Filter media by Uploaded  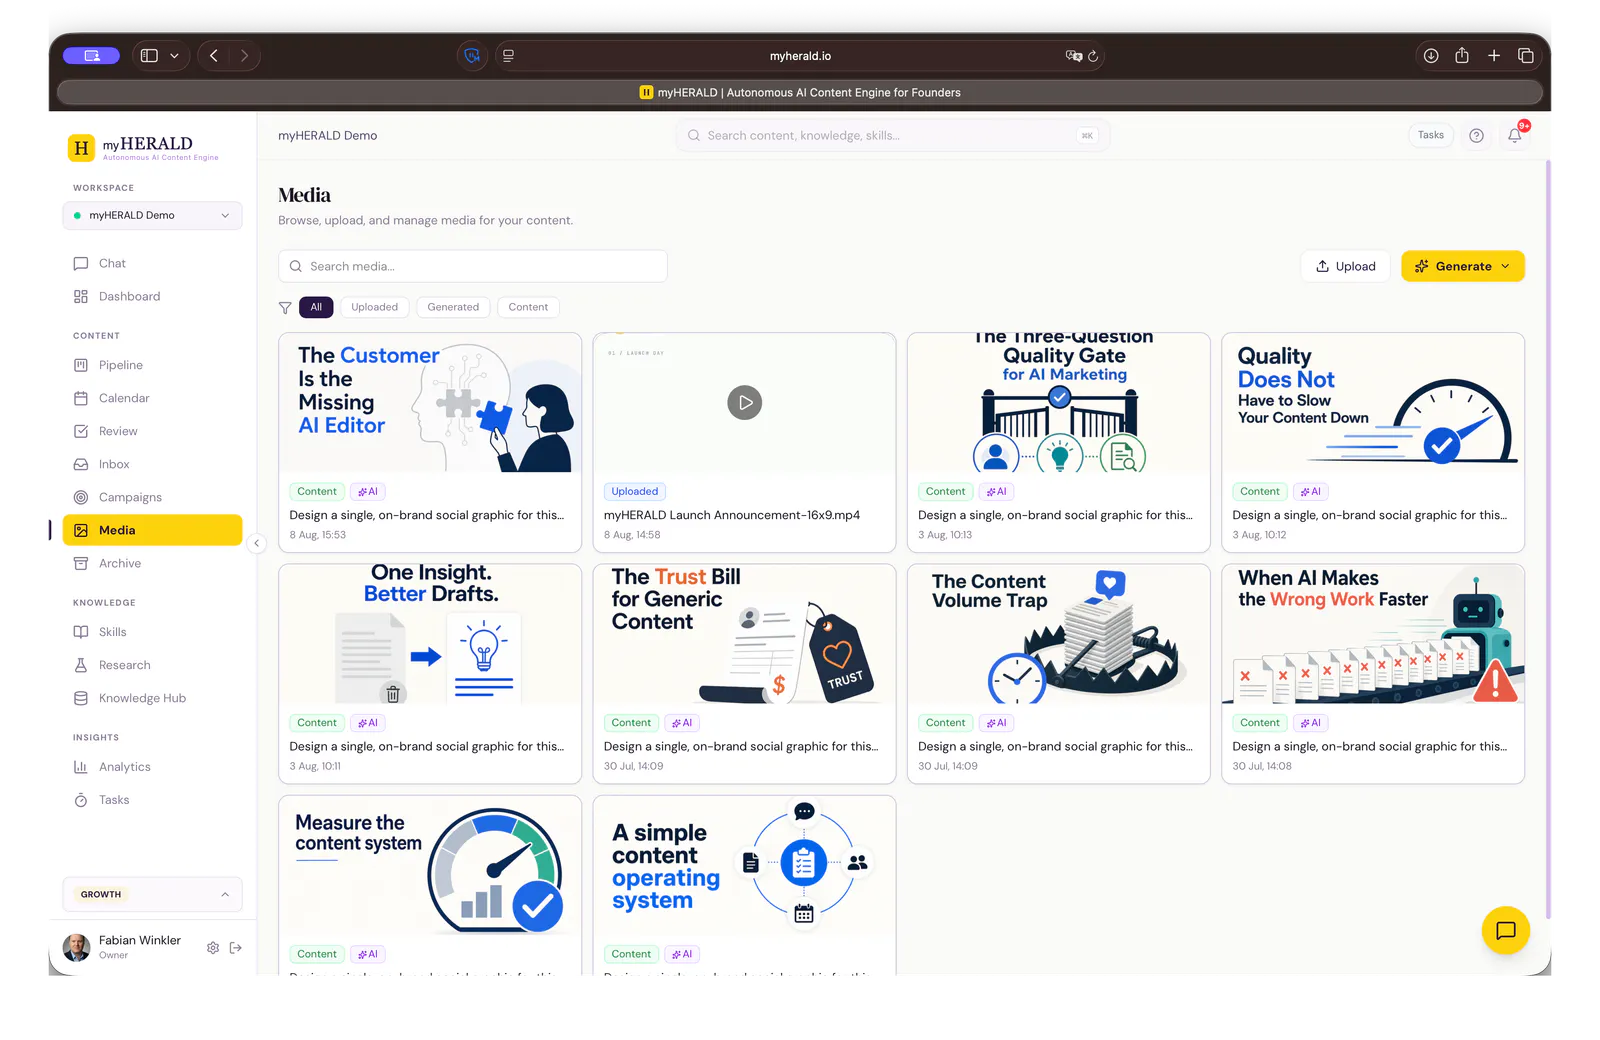375,307
